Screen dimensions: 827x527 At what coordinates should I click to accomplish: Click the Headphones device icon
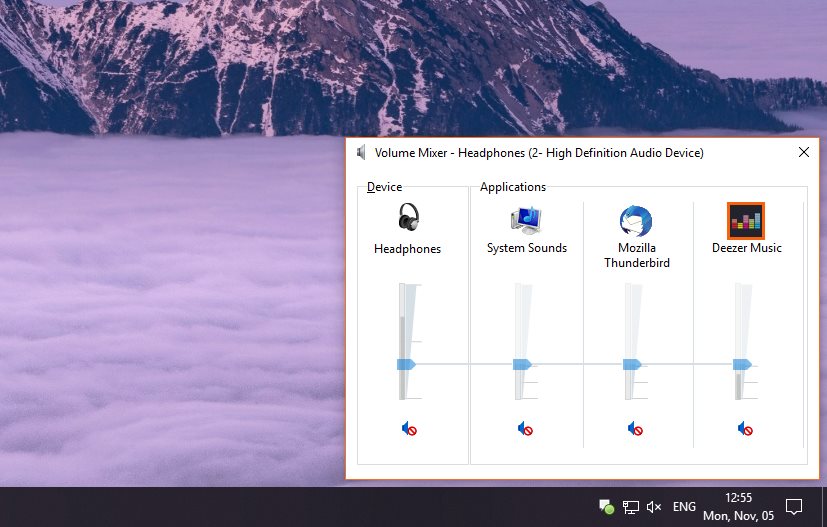tap(408, 217)
